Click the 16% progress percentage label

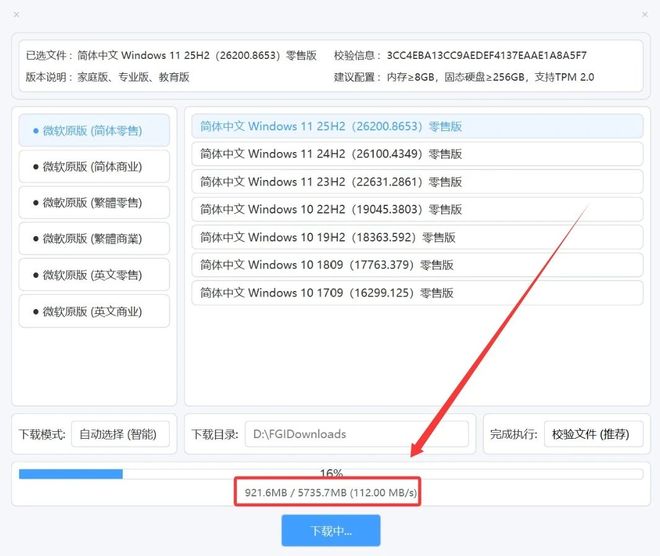click(331, 473)
